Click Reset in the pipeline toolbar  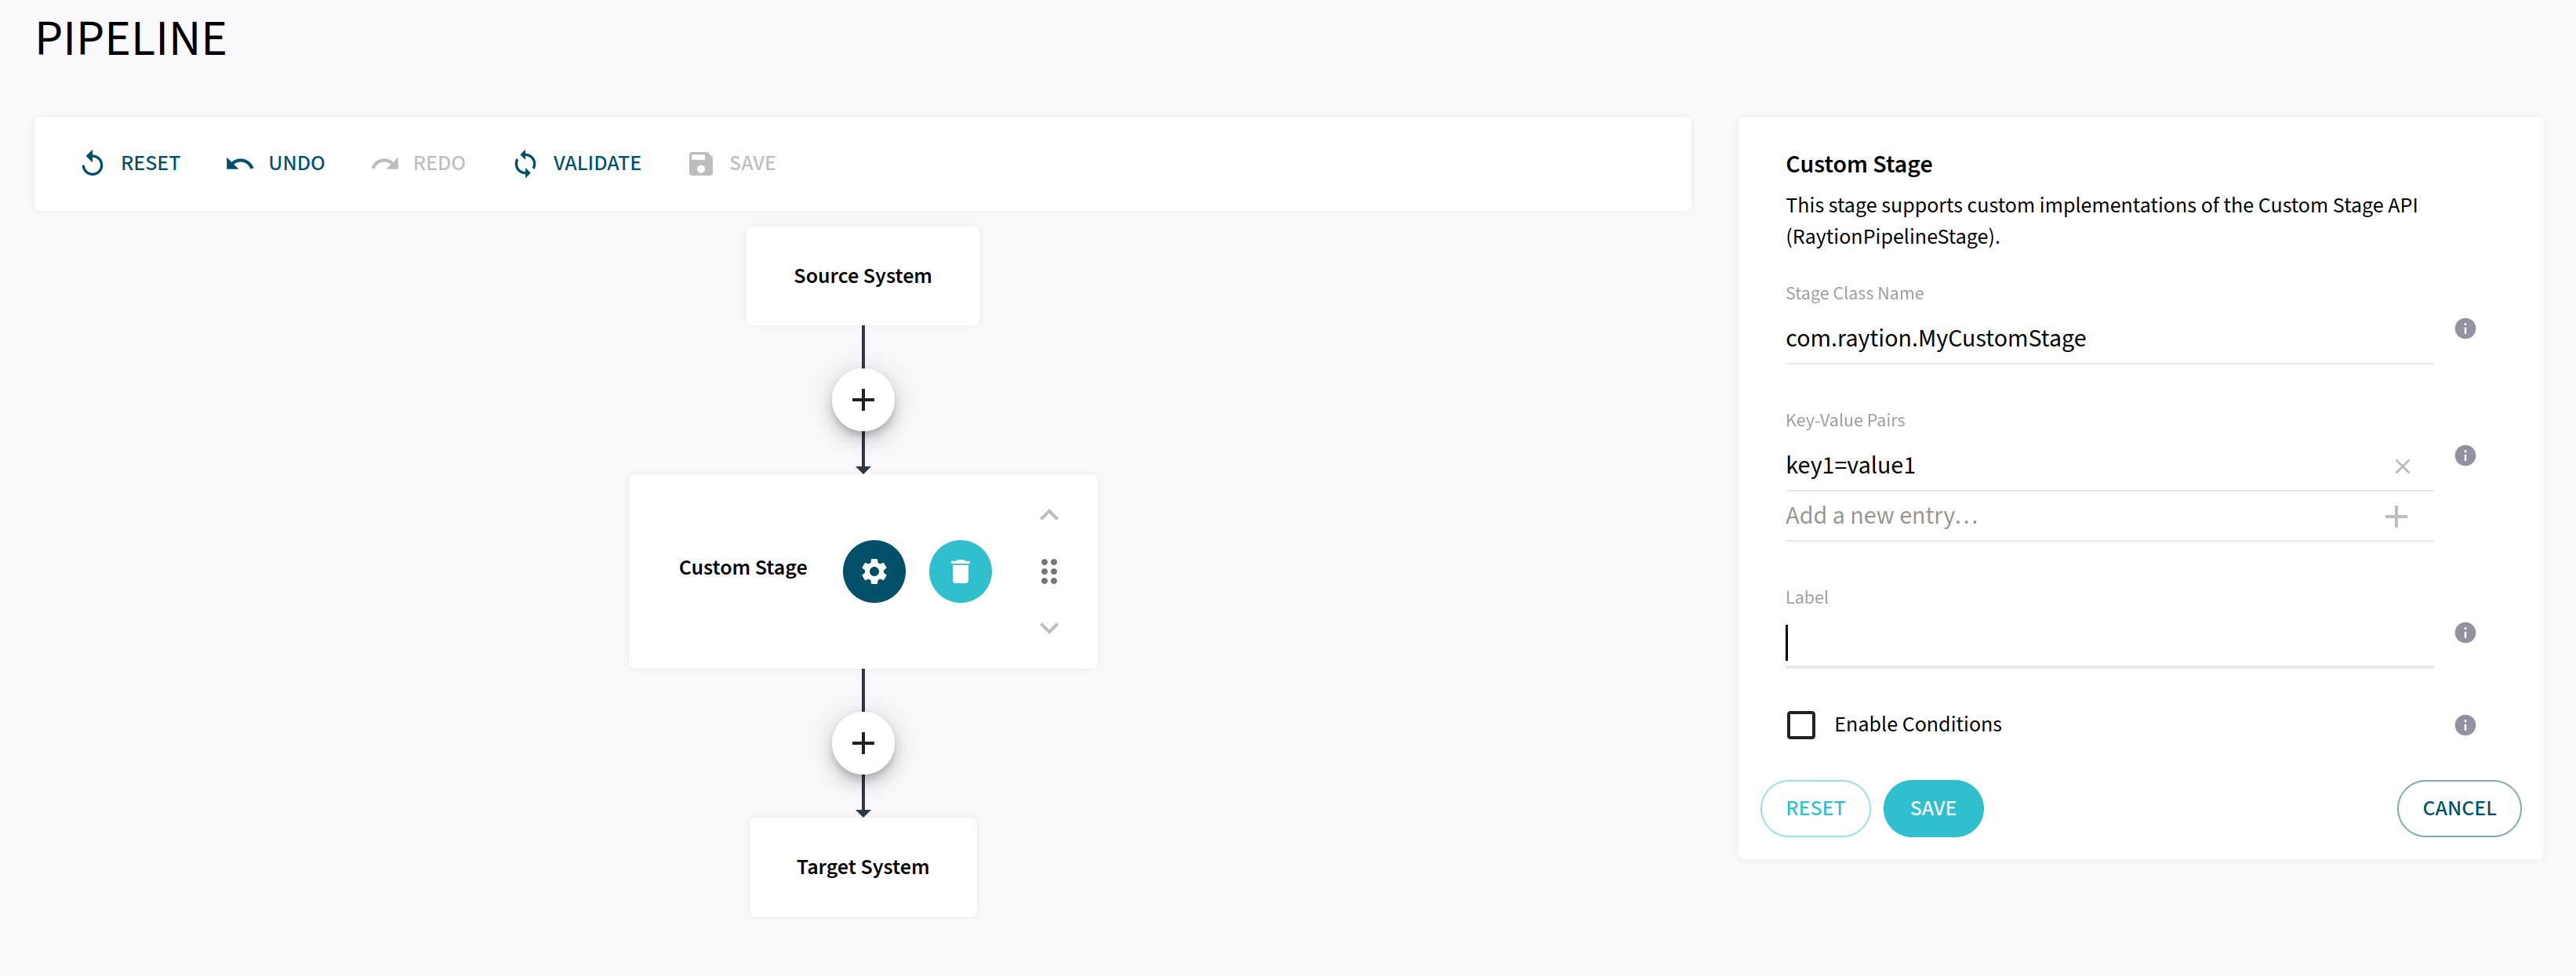pyautogui.click(x=131, y=163)
